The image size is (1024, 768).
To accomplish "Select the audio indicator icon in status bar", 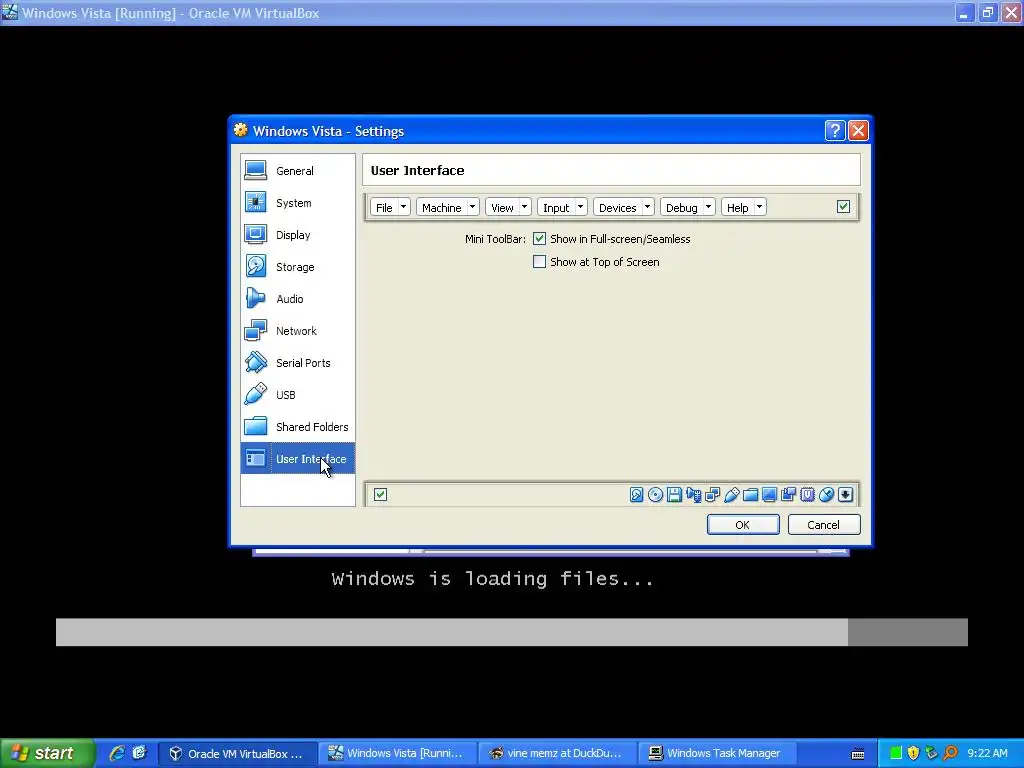I will (x=694, y=494).
